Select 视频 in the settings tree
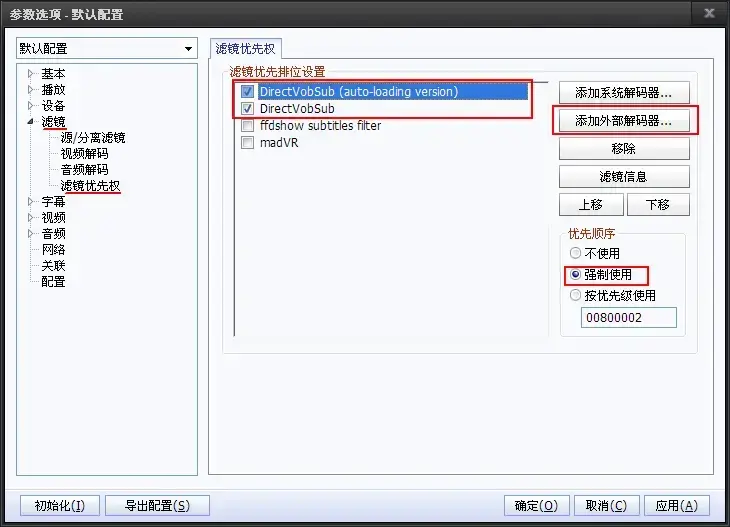Image resolution: width=730 pixels, height=527 pixels. coord(53,217)
